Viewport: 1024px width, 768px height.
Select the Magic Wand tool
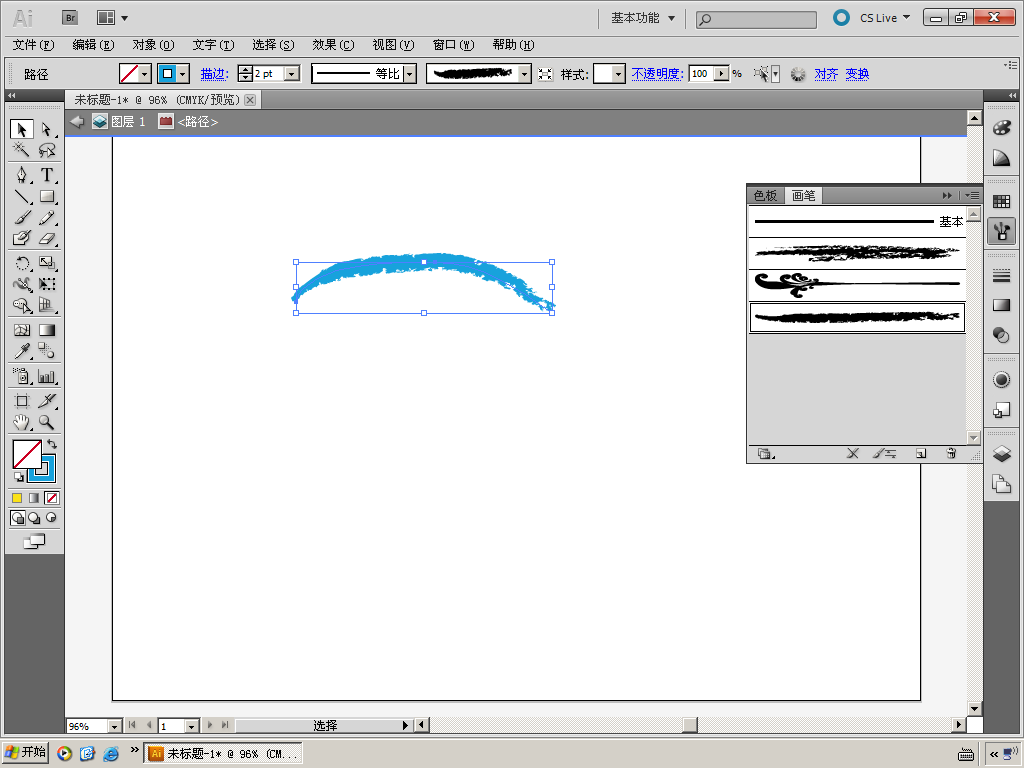click(x=22, y=150)
